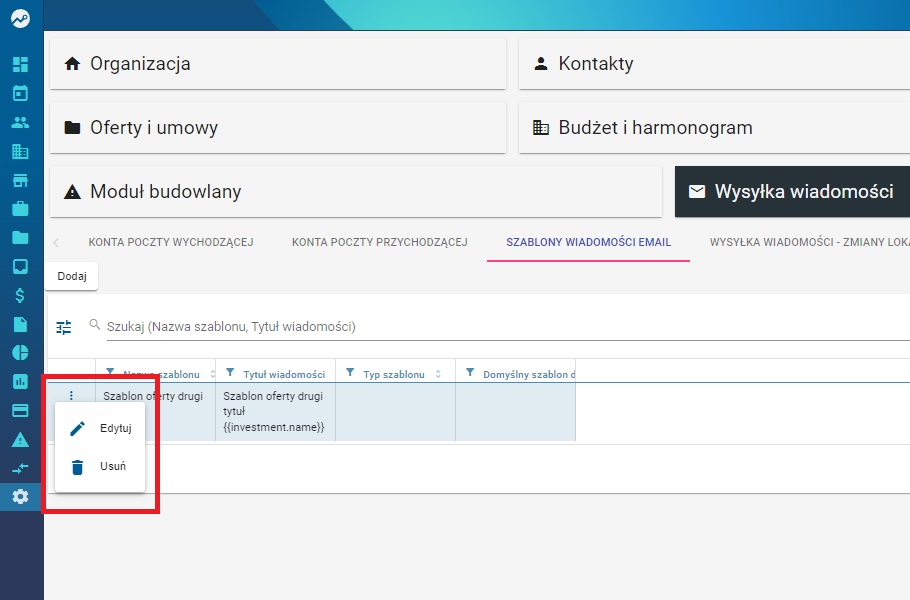The width and height of the screenshot is (910, 600).
Task: Filter the Tytuł wiadomości column
Action: tap(230, 373)
